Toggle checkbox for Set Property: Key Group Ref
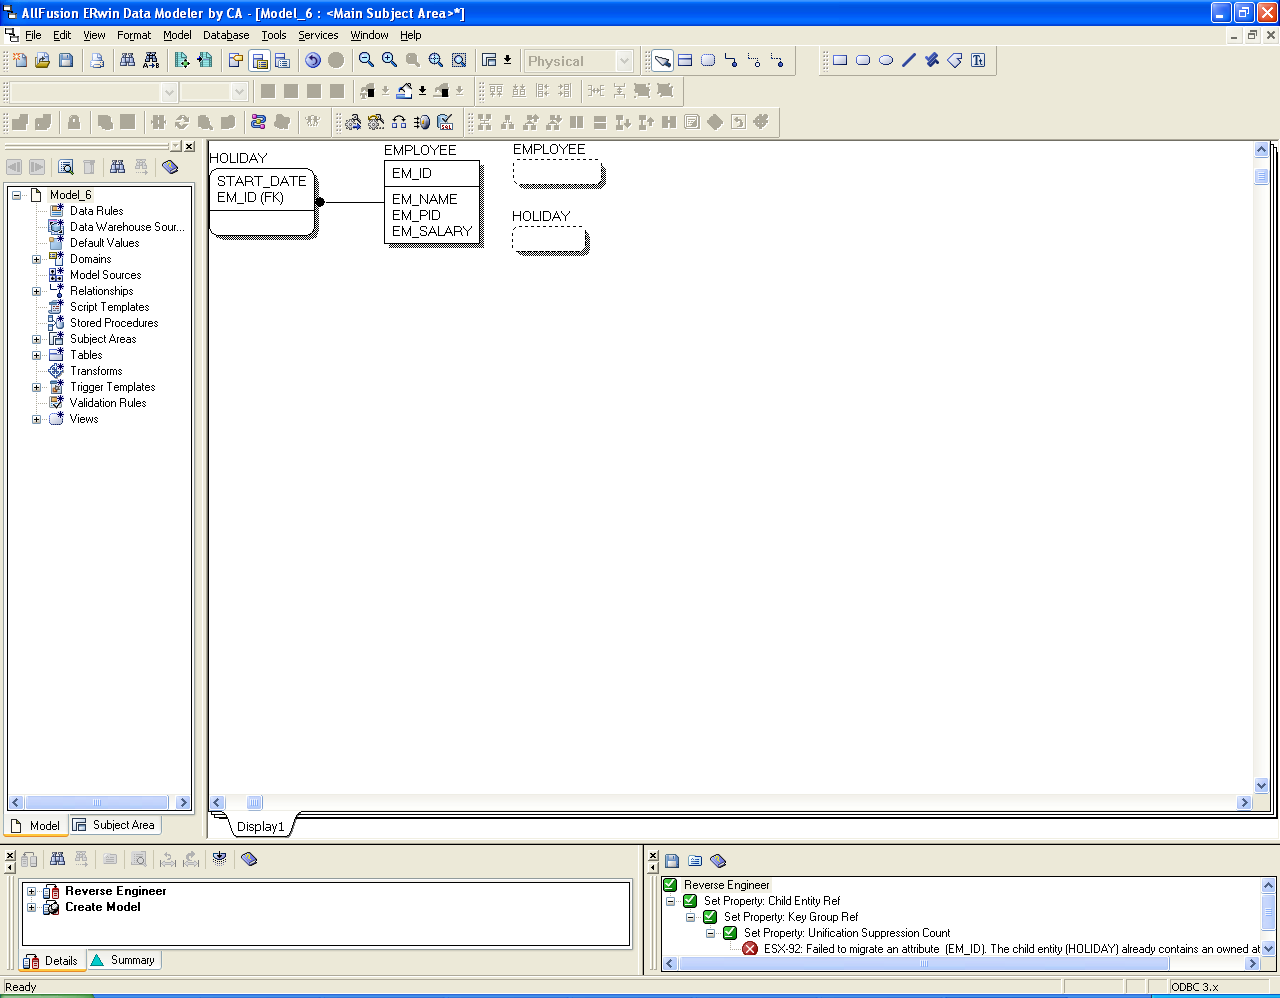The image size is (1280, 998). [710, 917]
